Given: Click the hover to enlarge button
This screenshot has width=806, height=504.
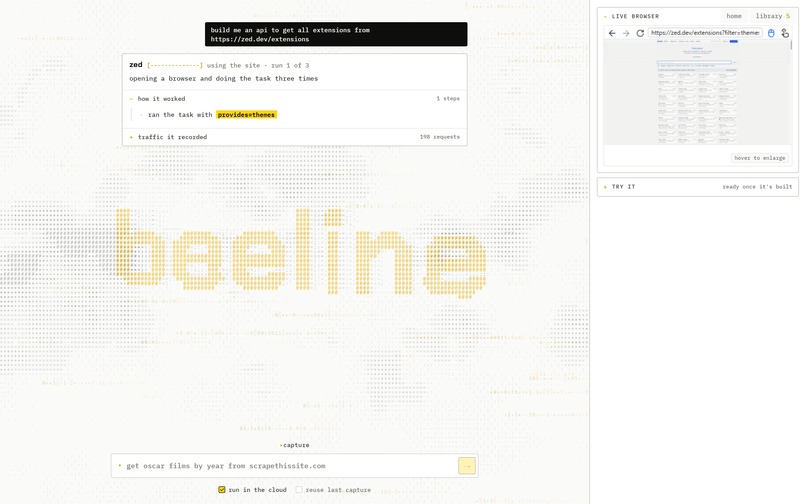Looking at the screenshot, I should 760,158.
